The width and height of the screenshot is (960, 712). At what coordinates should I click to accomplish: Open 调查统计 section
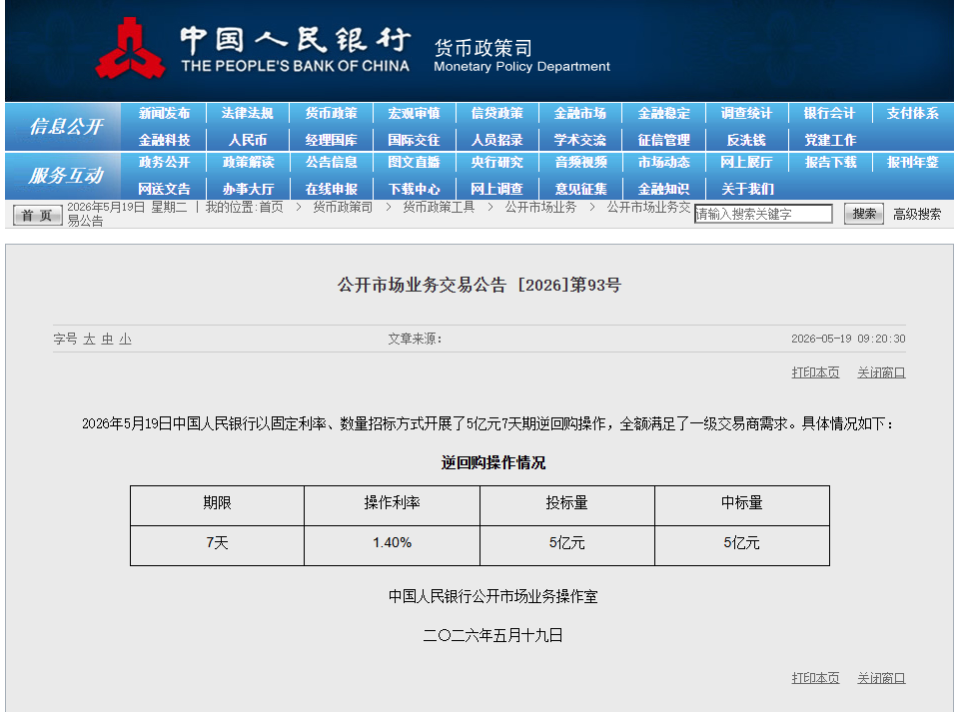(x=747, y=113)
